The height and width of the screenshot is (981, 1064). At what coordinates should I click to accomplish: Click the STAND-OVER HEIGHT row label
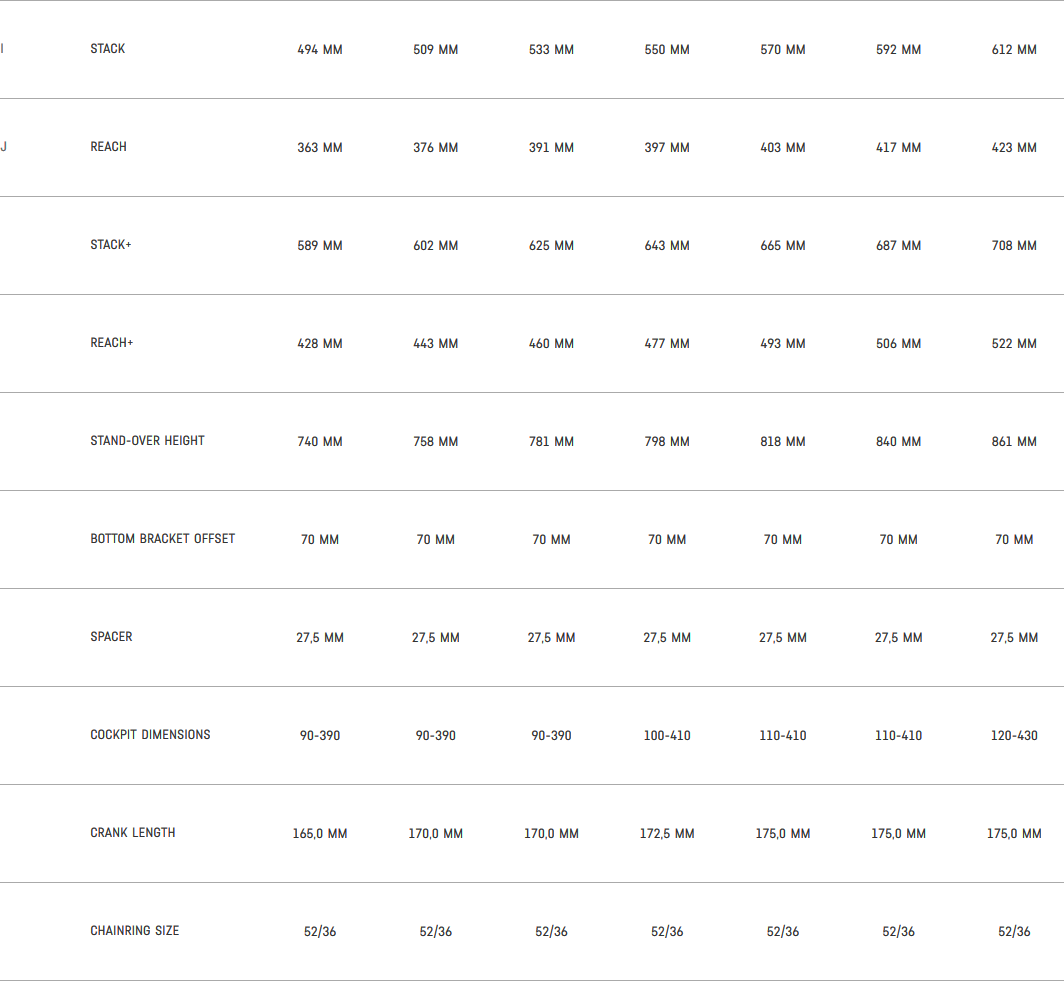pos(147,441)
